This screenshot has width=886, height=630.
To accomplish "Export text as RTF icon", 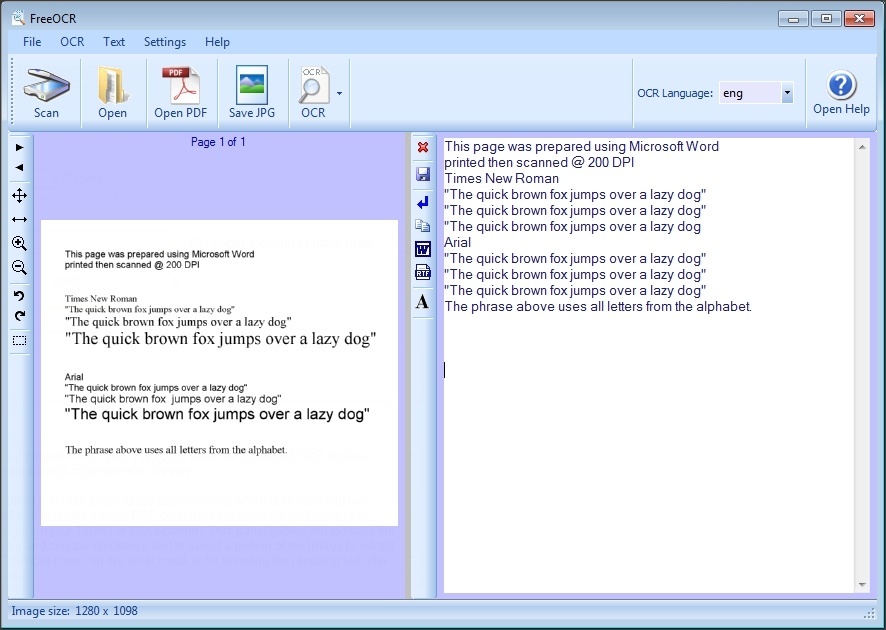I will (x=423, y=272).
